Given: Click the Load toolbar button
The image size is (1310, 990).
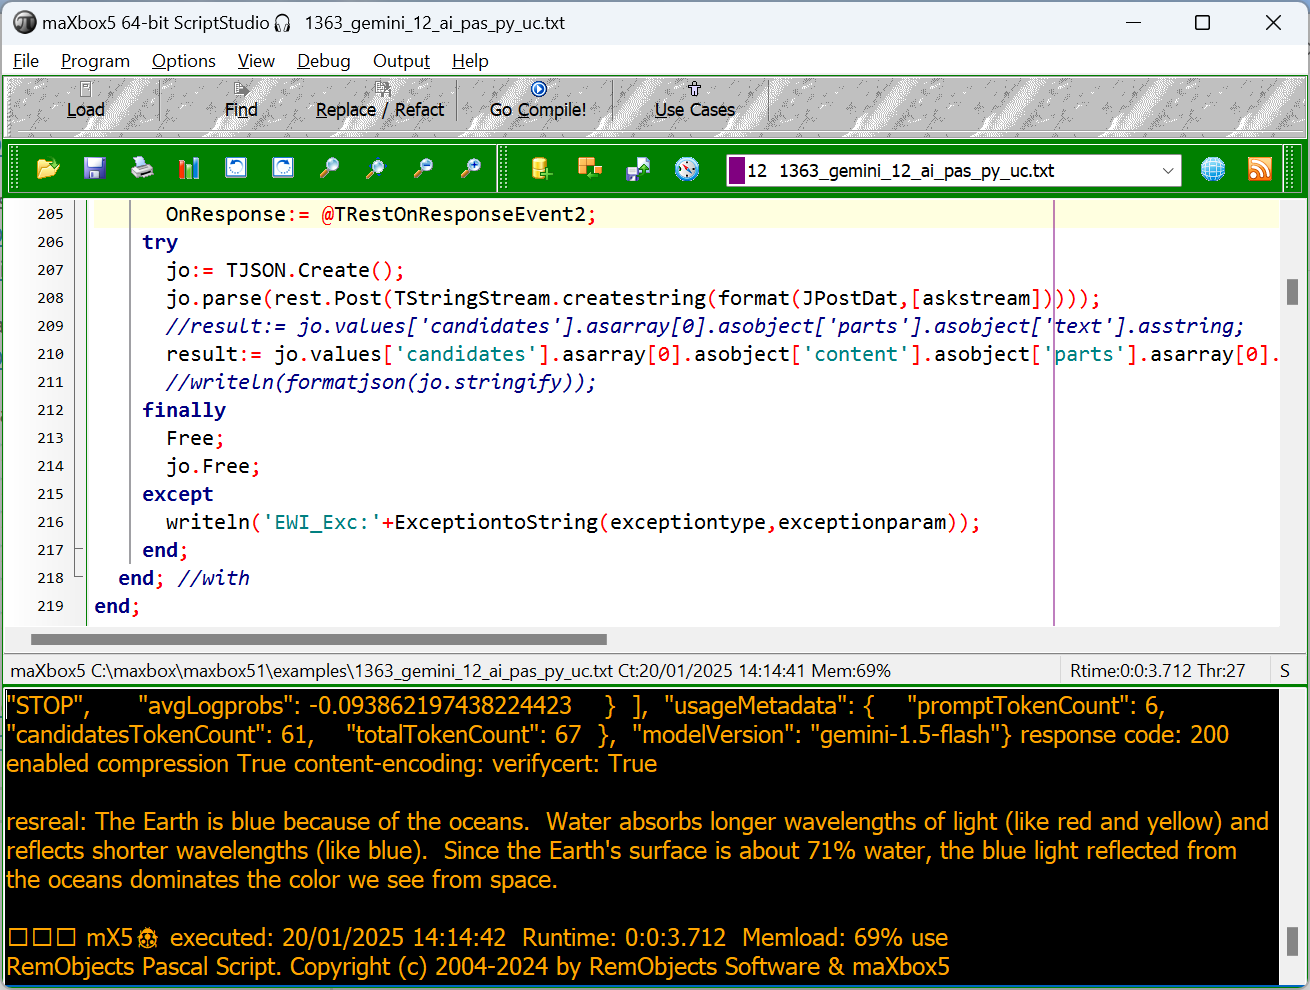Looking at the screenshot, I should 85,101.
